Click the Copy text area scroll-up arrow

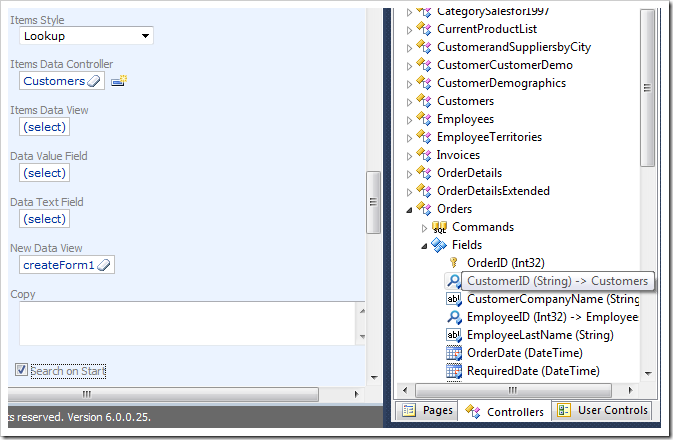[362, 311]
